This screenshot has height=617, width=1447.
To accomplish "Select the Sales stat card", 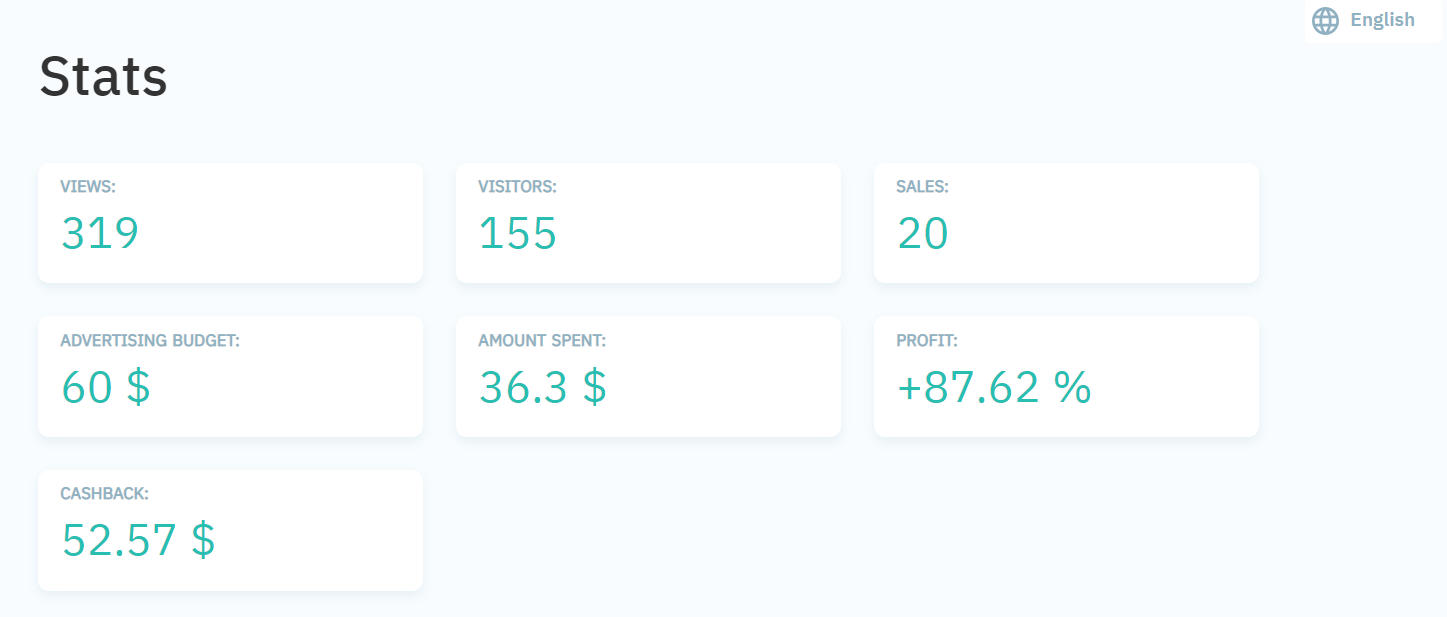I will (1066, 223).
